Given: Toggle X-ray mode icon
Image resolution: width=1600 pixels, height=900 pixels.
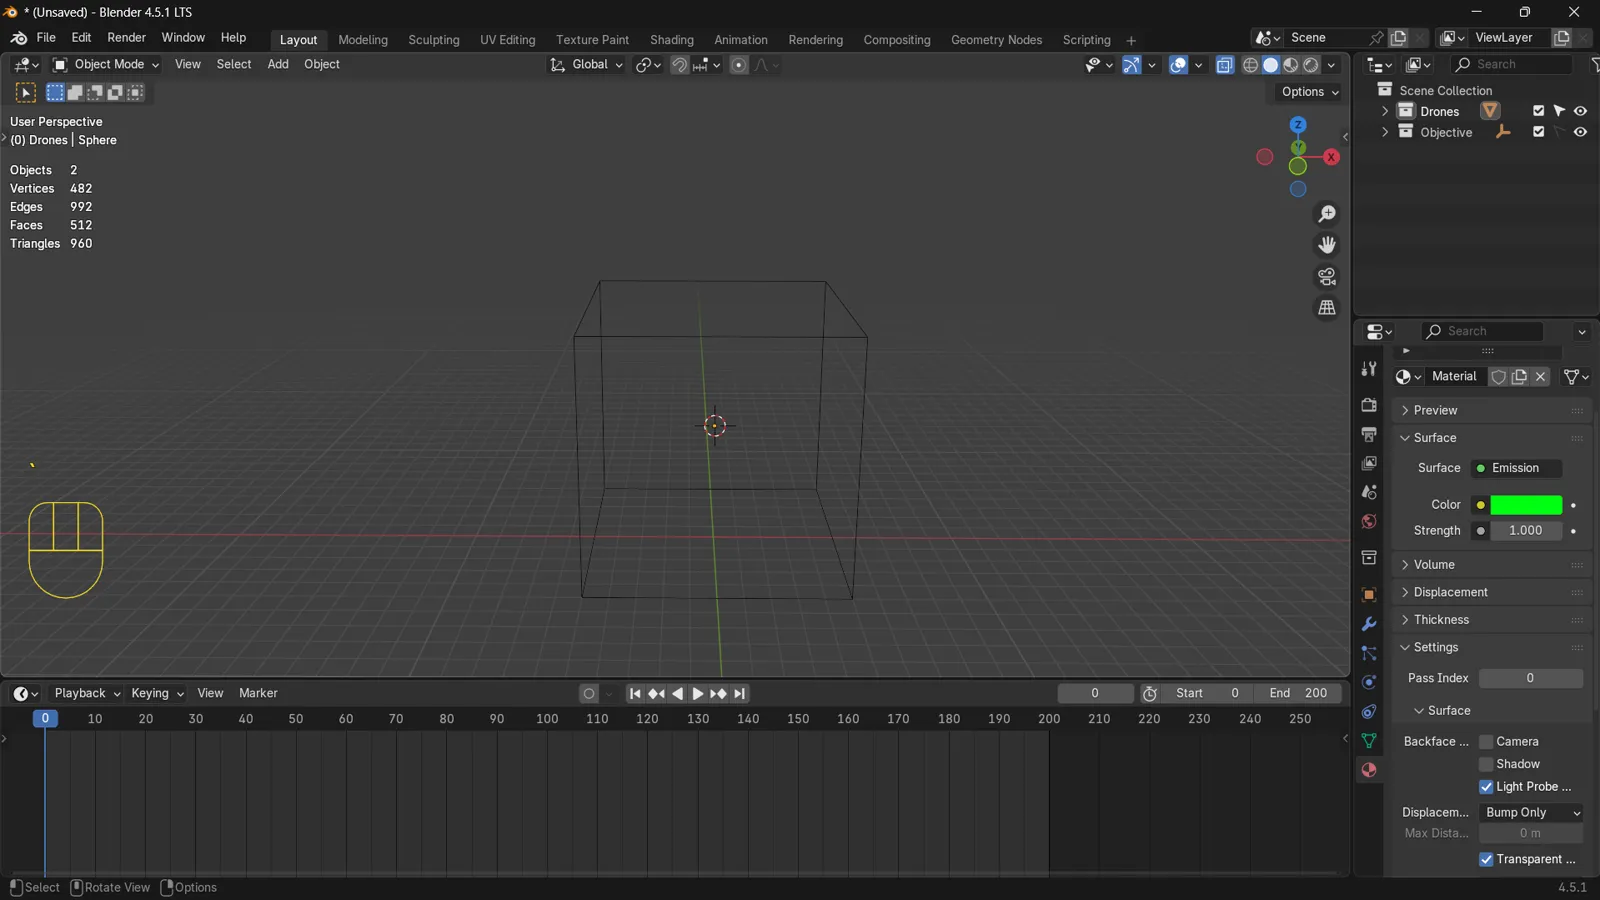Looking at the screenshot, I should [1225, 65].
